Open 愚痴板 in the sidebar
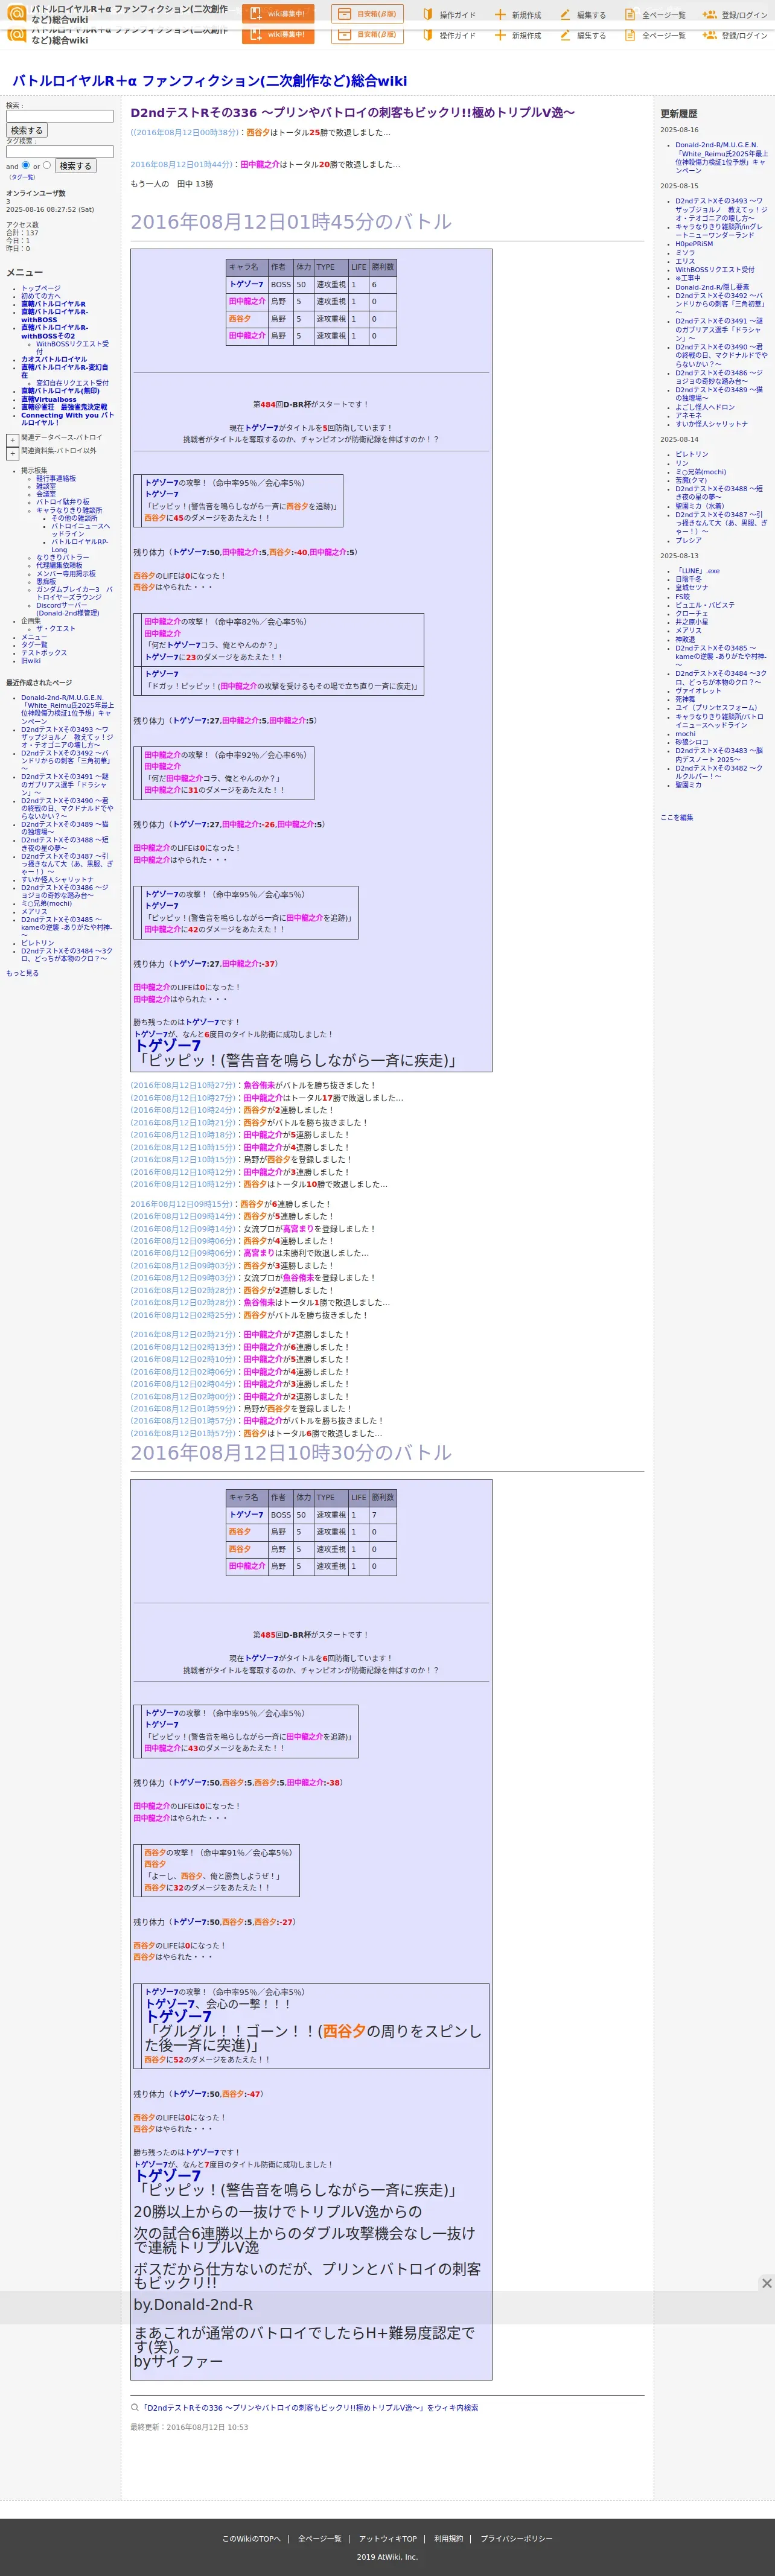 (x=46, y=582)
